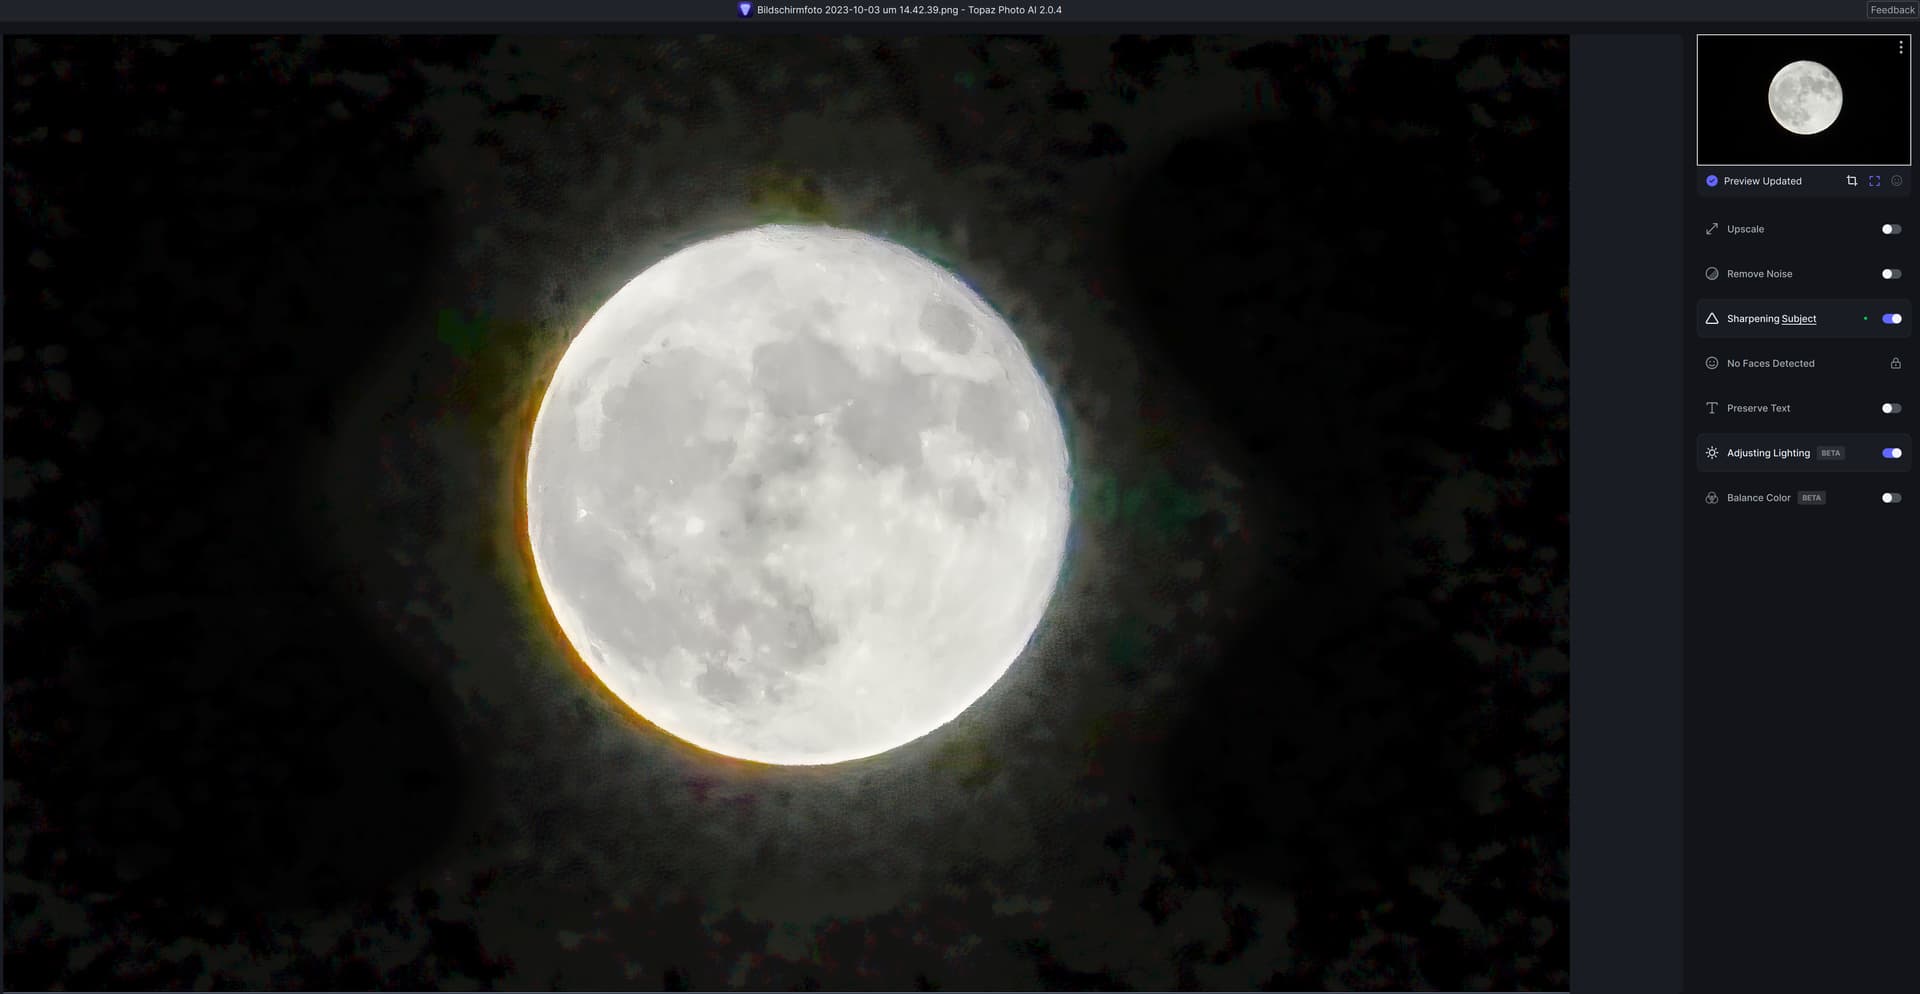1920x994 pixels.
Task: Click the Sharpening triangle icon
Action: [x=1711, y=319]
